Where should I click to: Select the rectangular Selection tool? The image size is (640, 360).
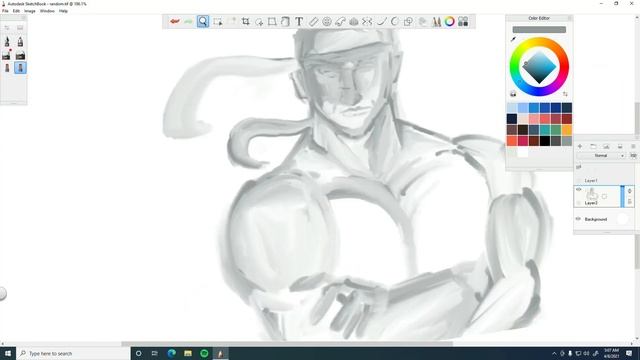[218, 22]
